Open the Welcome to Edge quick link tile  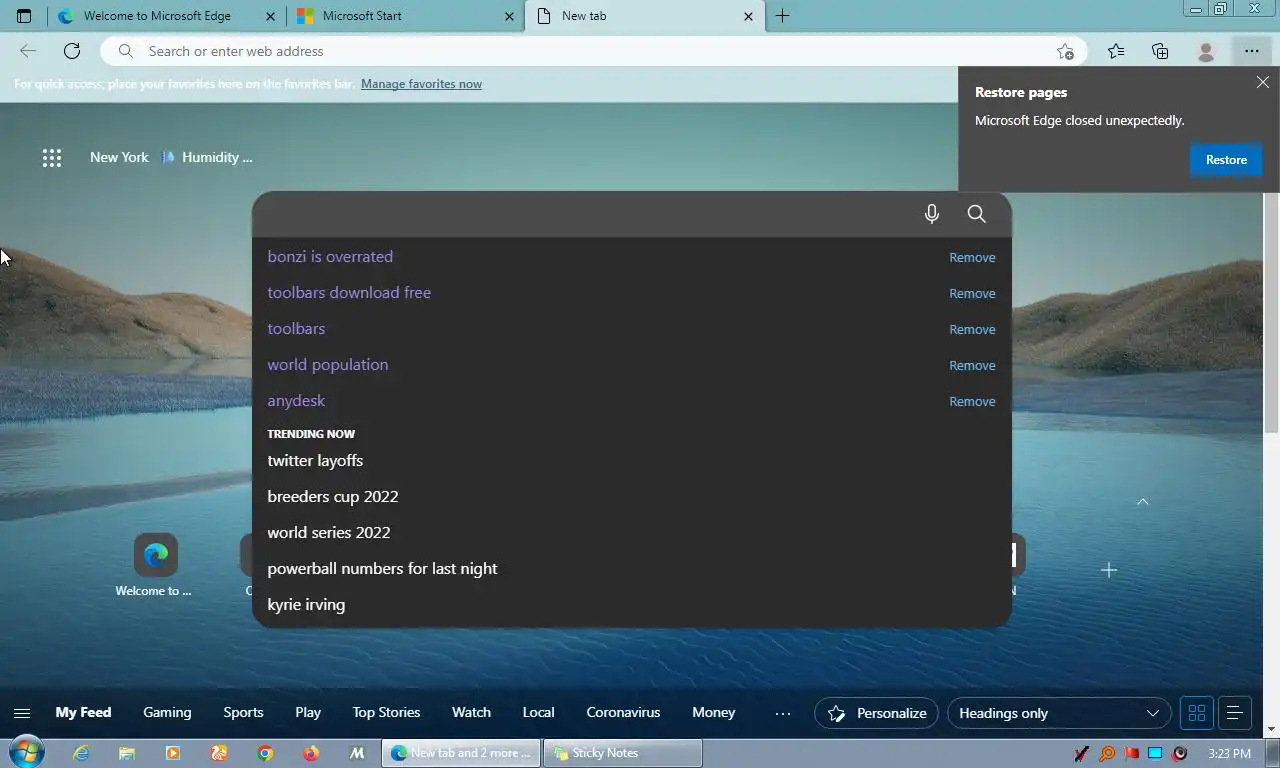coord(155,565)
